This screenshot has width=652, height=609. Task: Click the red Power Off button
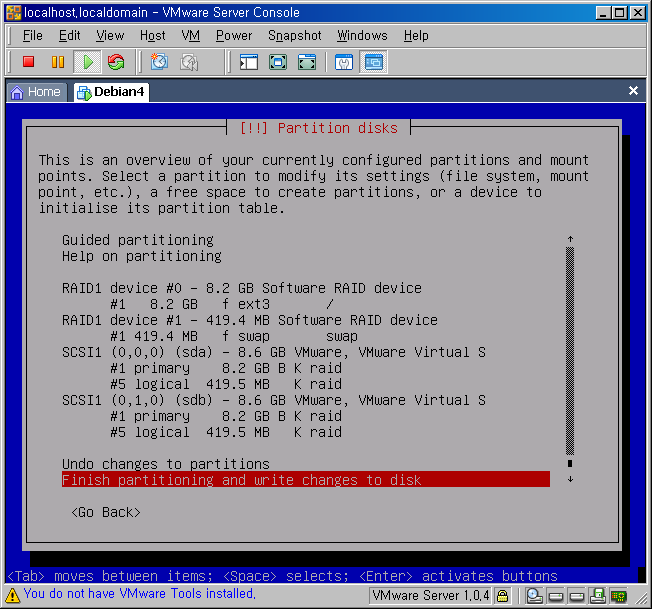coord(29,62)
